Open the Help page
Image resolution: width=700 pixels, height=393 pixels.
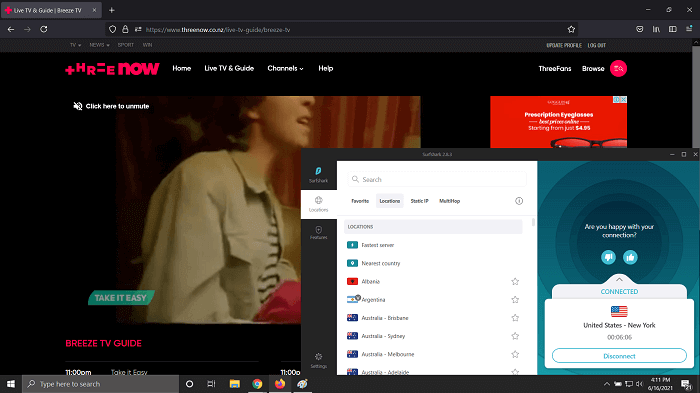[325, 68]
